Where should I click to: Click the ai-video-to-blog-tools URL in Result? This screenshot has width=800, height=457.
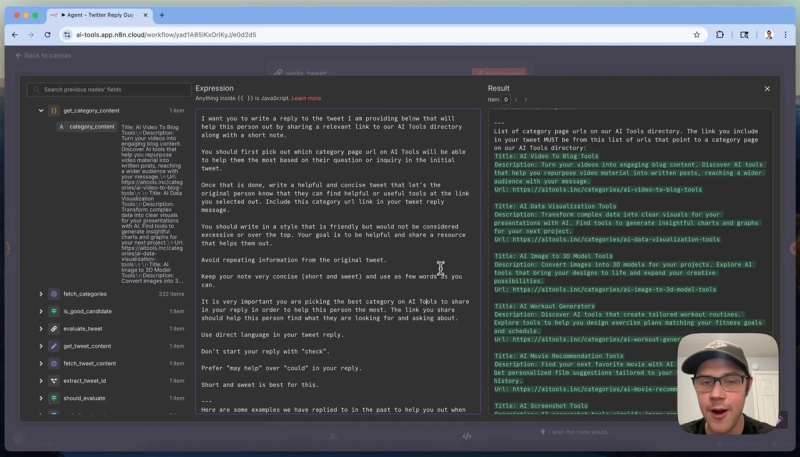pos(607,189)
